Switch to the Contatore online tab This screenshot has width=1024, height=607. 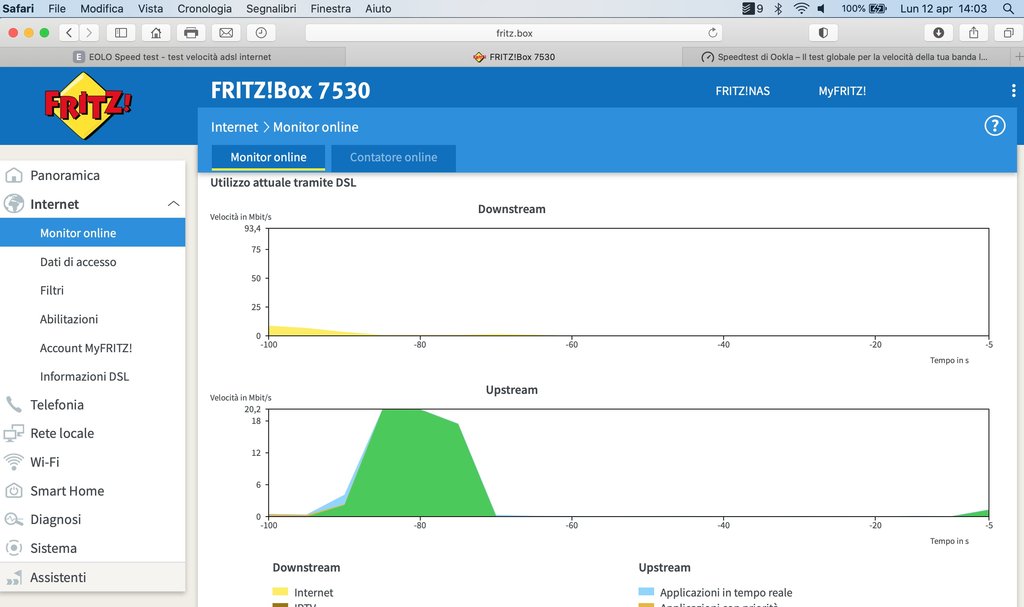click(x=393, y=157)
